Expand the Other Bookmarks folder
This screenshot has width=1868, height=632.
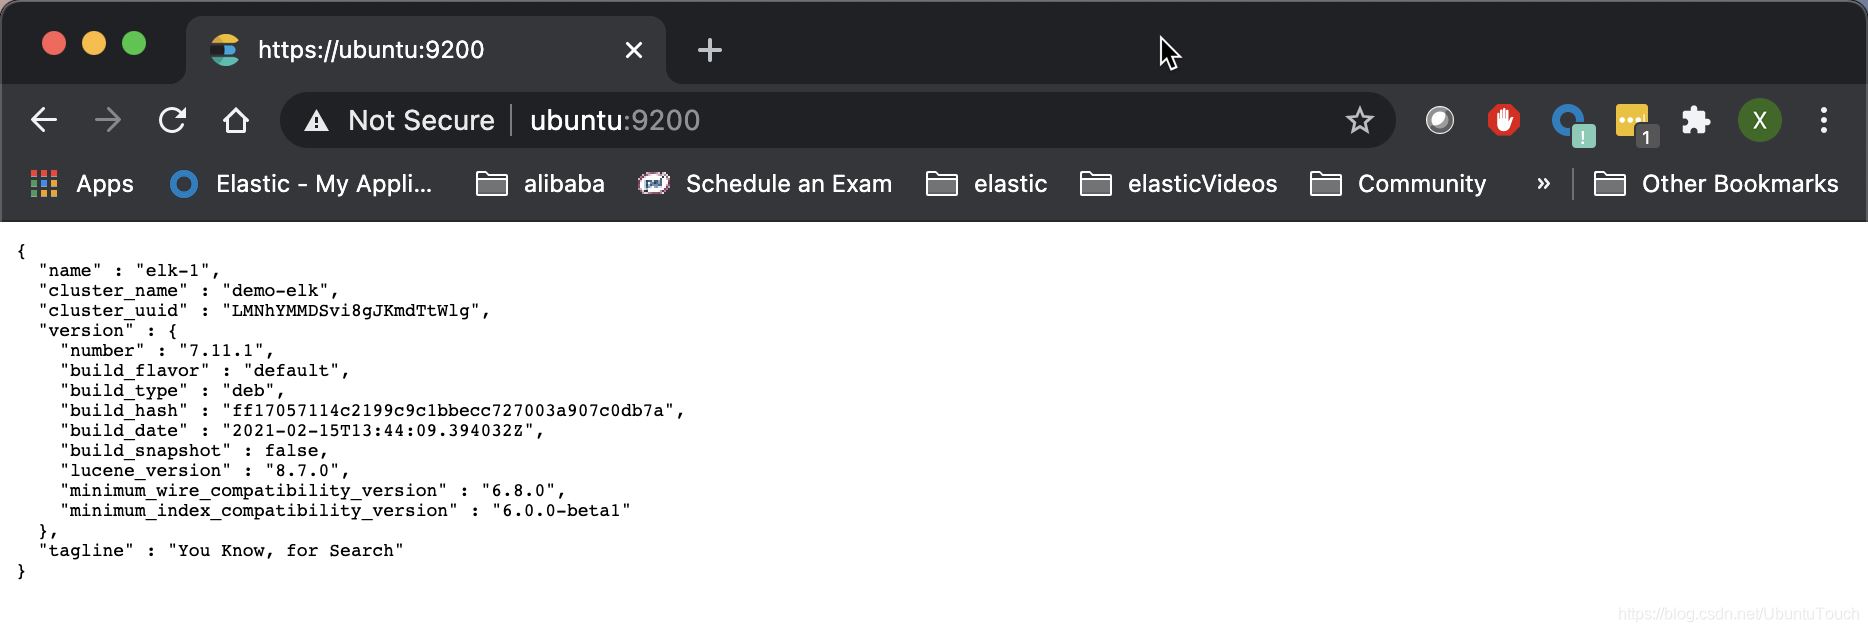tap(1716, 184)
